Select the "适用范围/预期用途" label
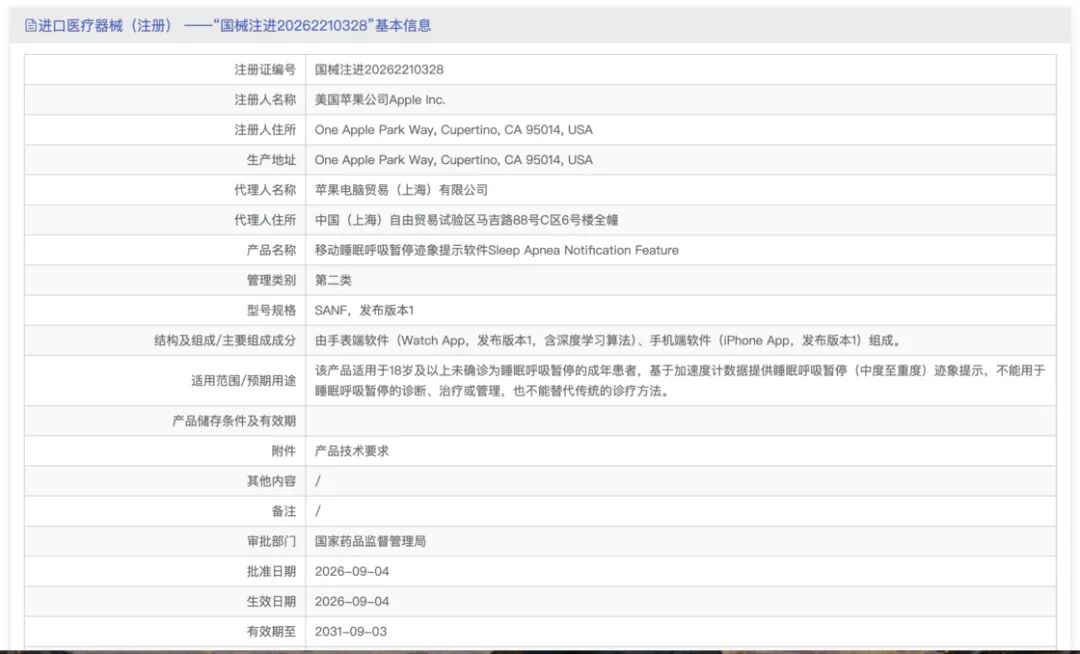This screenshot has width=1080, height=654. (244, 381)
